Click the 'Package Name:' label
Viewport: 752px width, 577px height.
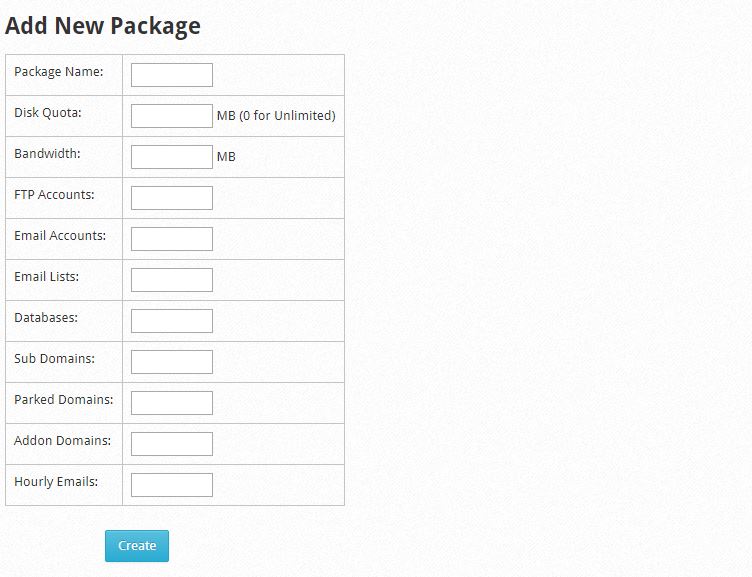60,72
